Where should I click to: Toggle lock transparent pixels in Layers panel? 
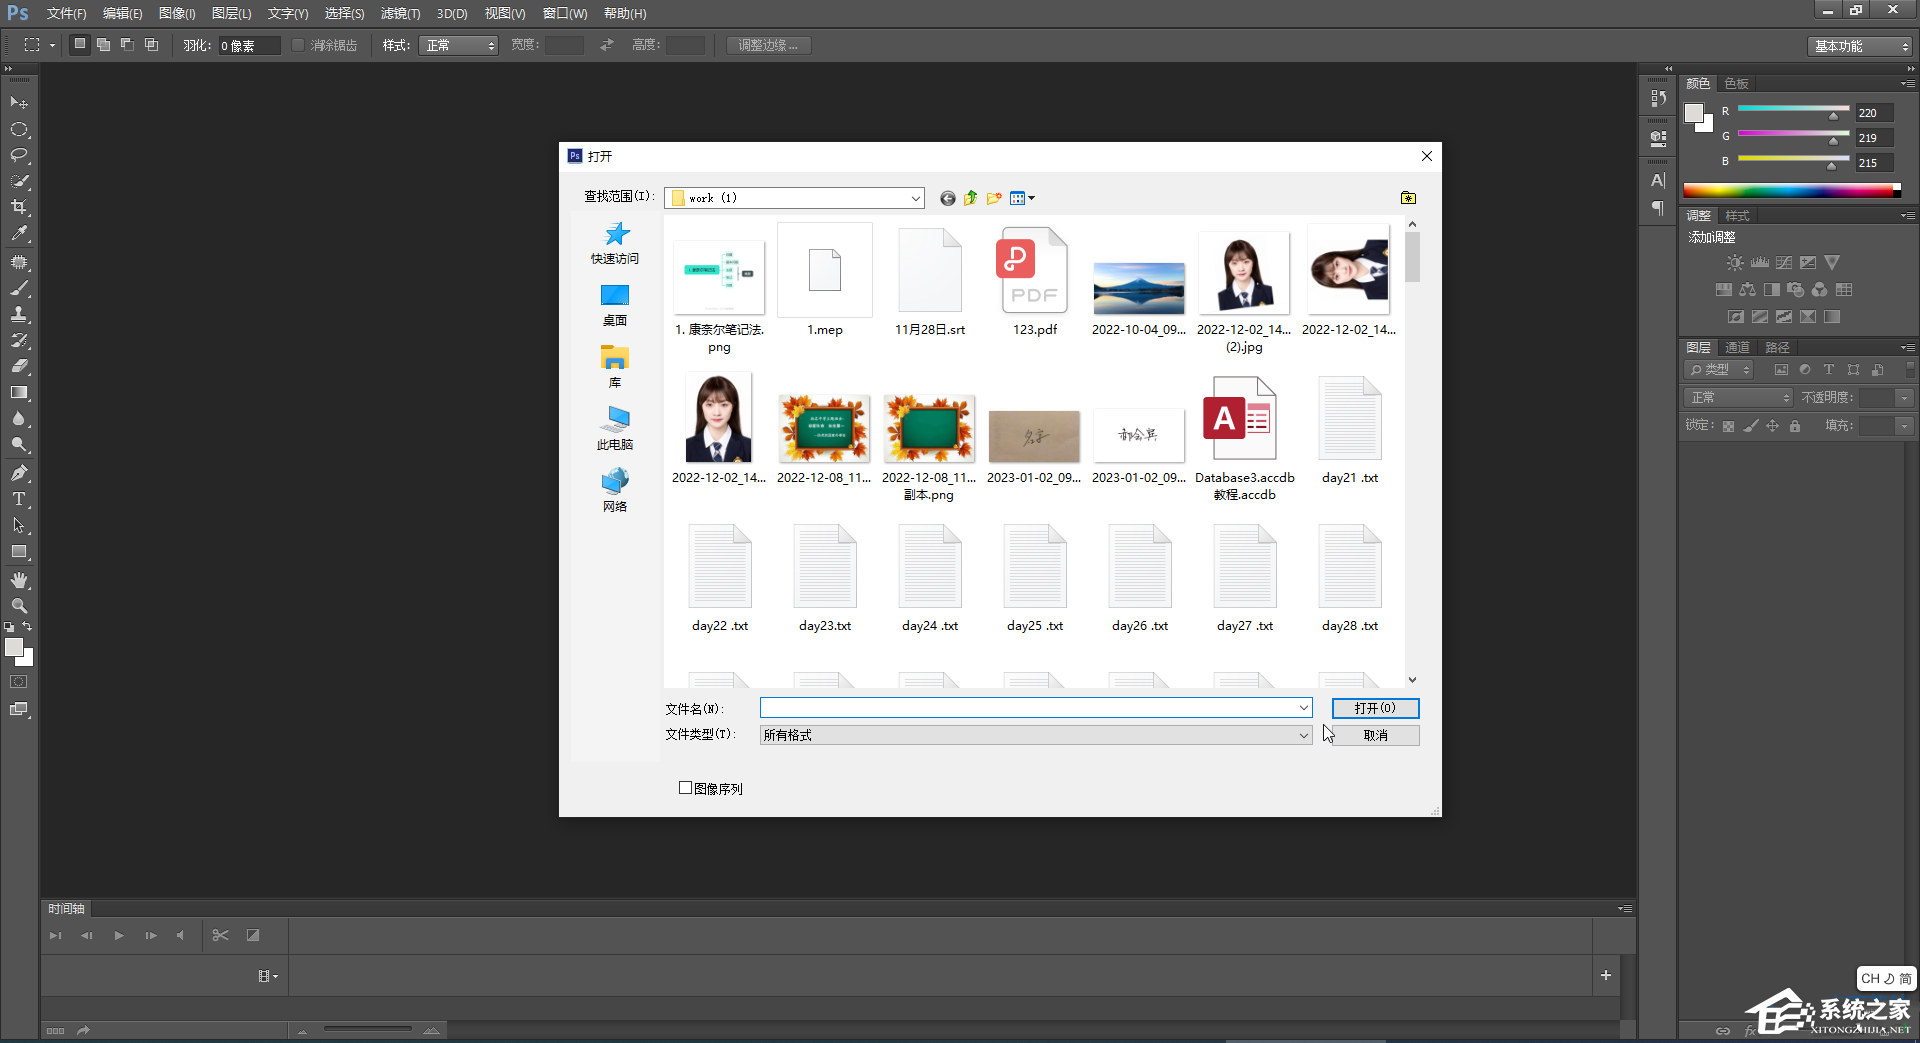[x=1728, y=426]
